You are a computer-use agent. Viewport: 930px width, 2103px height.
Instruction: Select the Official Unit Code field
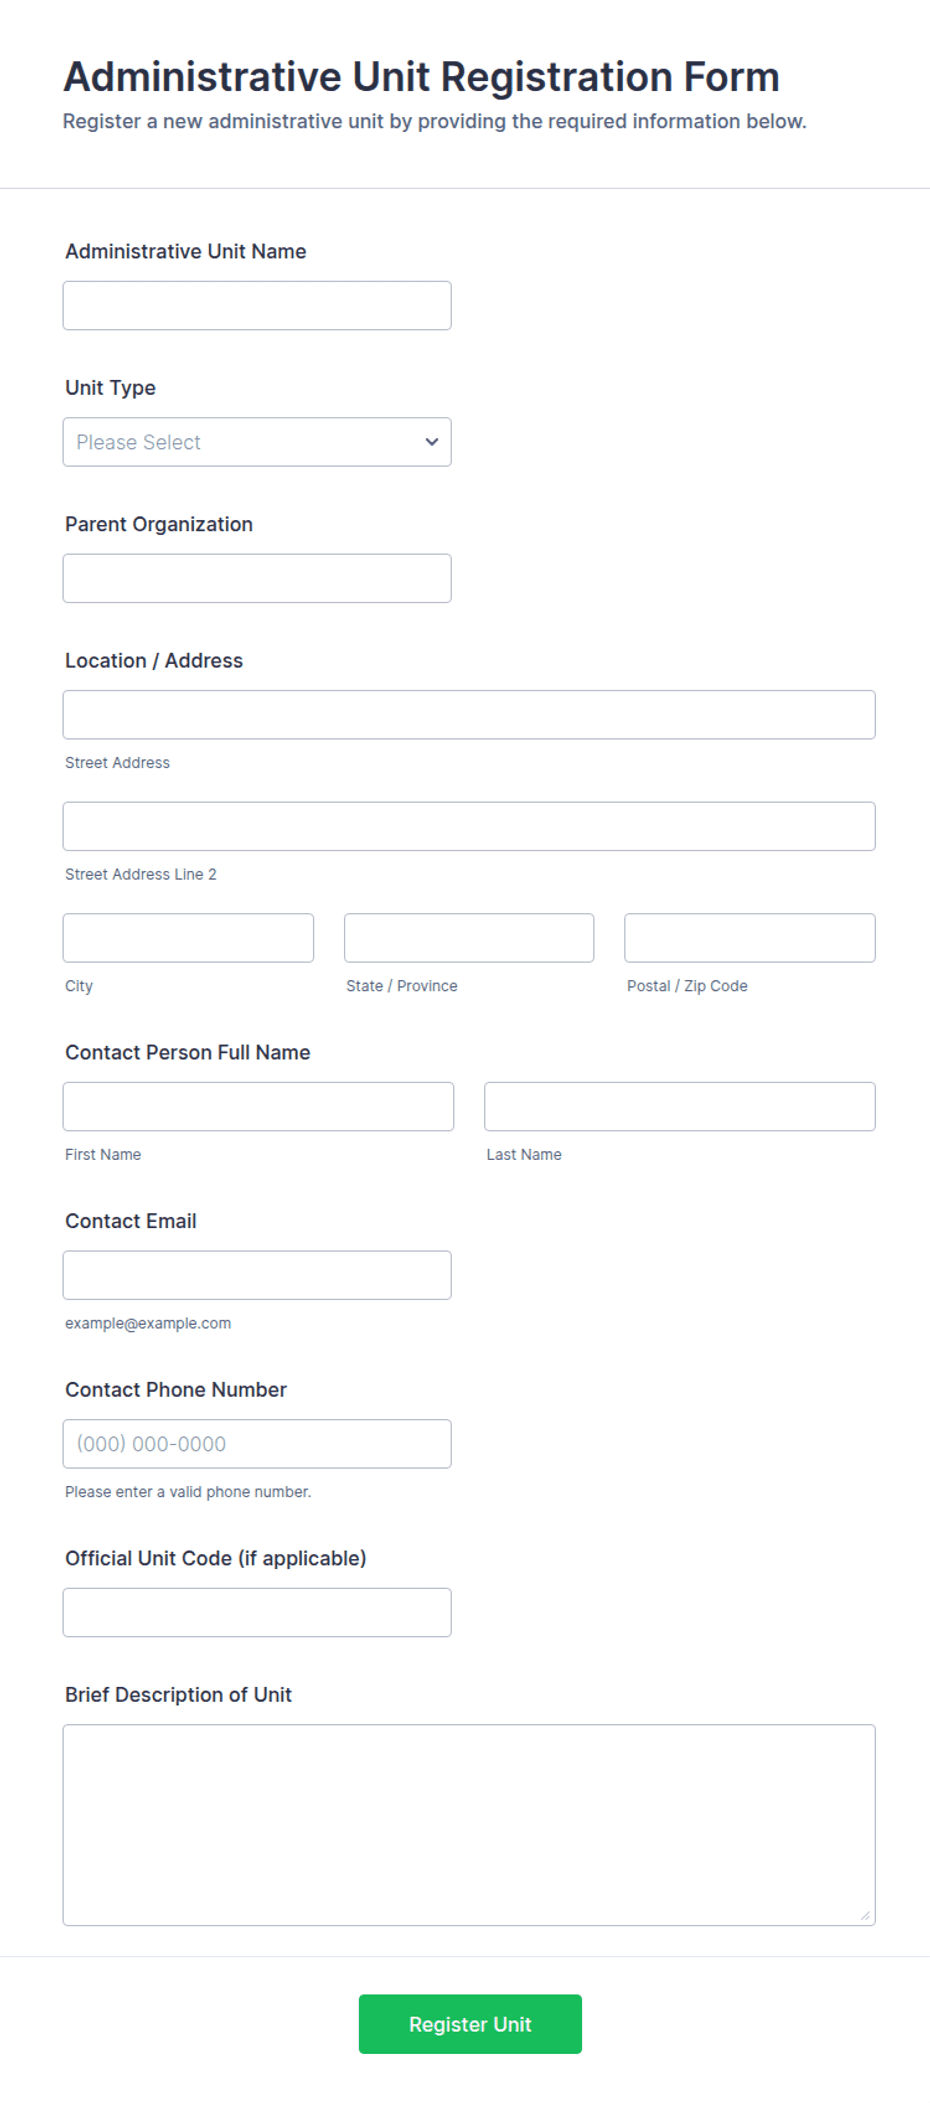point(257,1612)
